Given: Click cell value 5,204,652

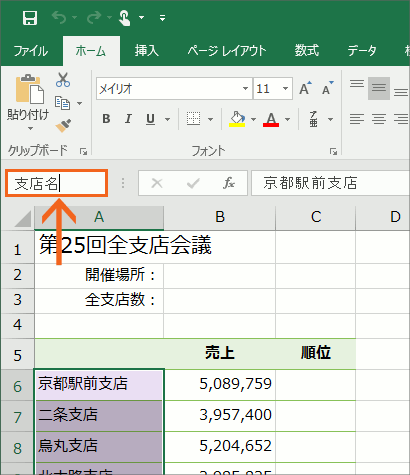Looking at the screenshot, I should (x=220, y=447).
